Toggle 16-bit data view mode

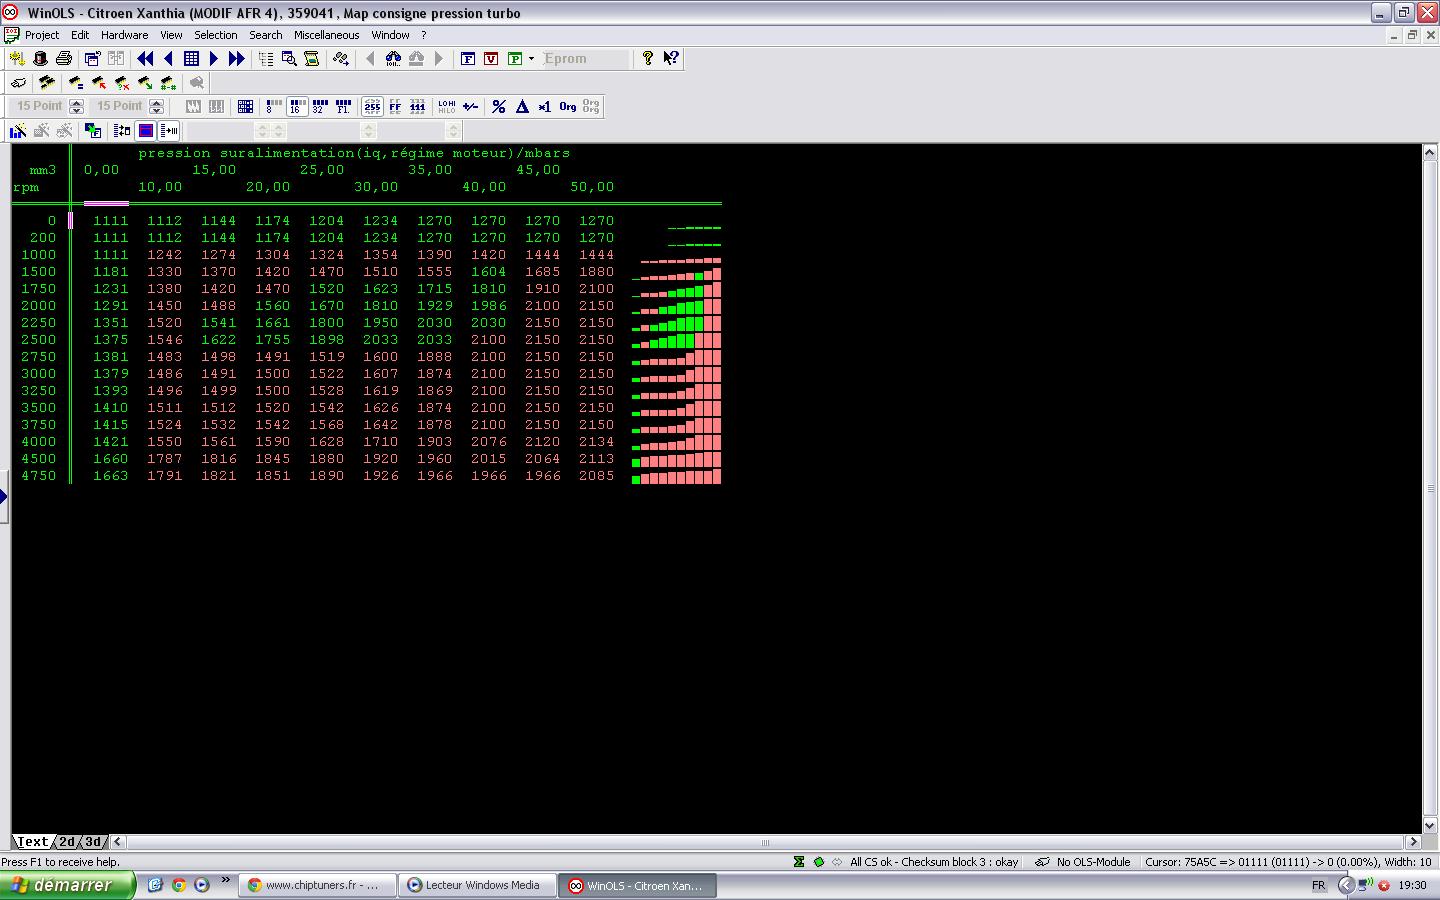297,106
